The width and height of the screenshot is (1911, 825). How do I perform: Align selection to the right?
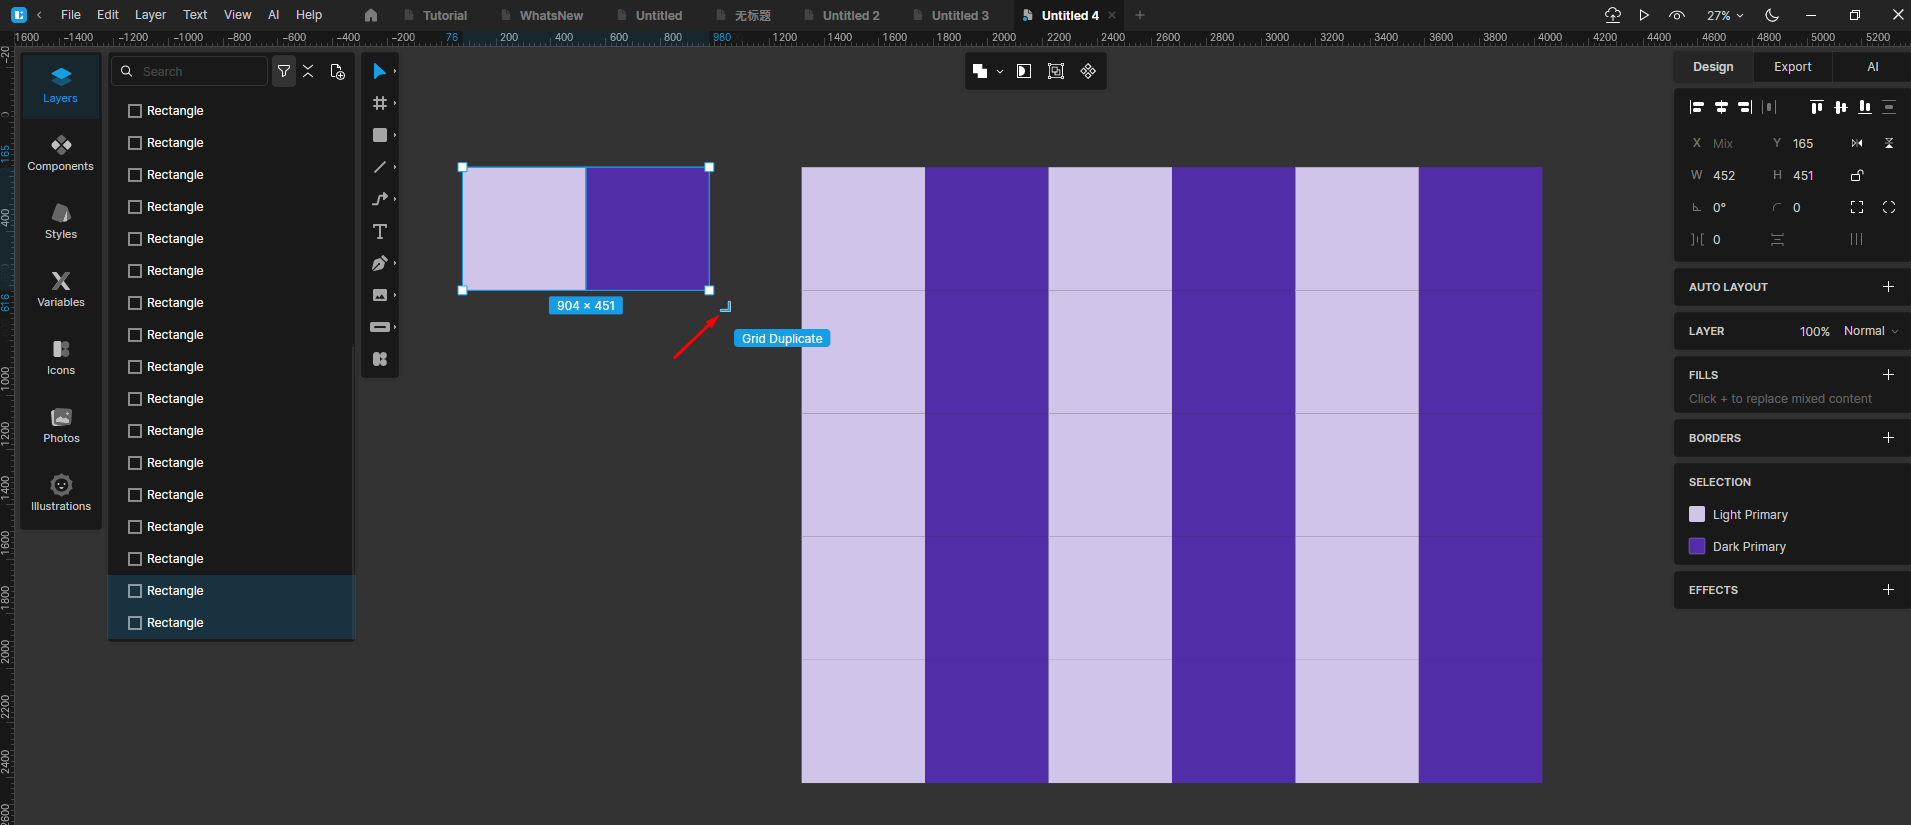click(x=1745, y=107)
